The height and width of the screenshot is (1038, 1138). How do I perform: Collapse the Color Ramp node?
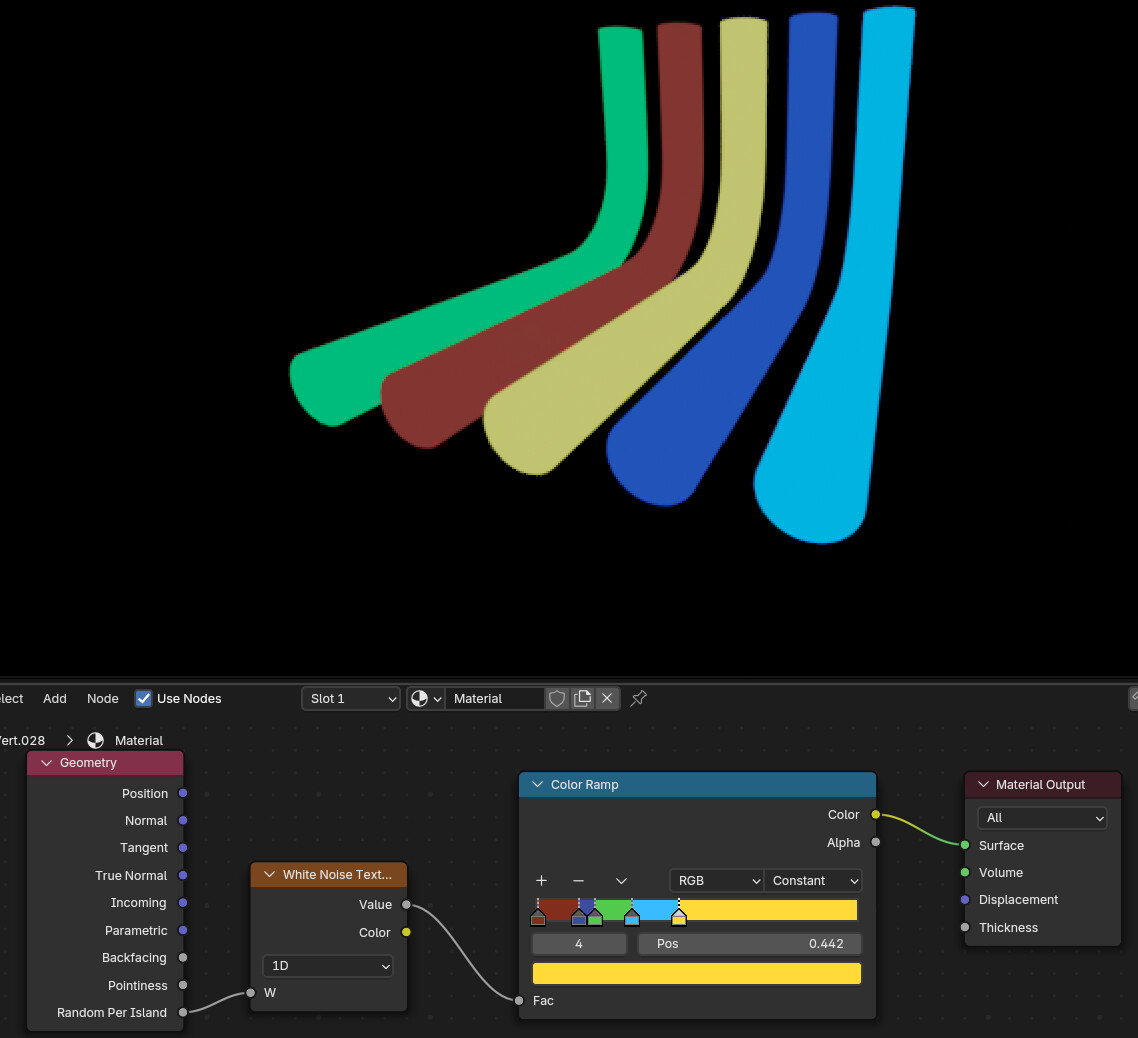[538, 785]
